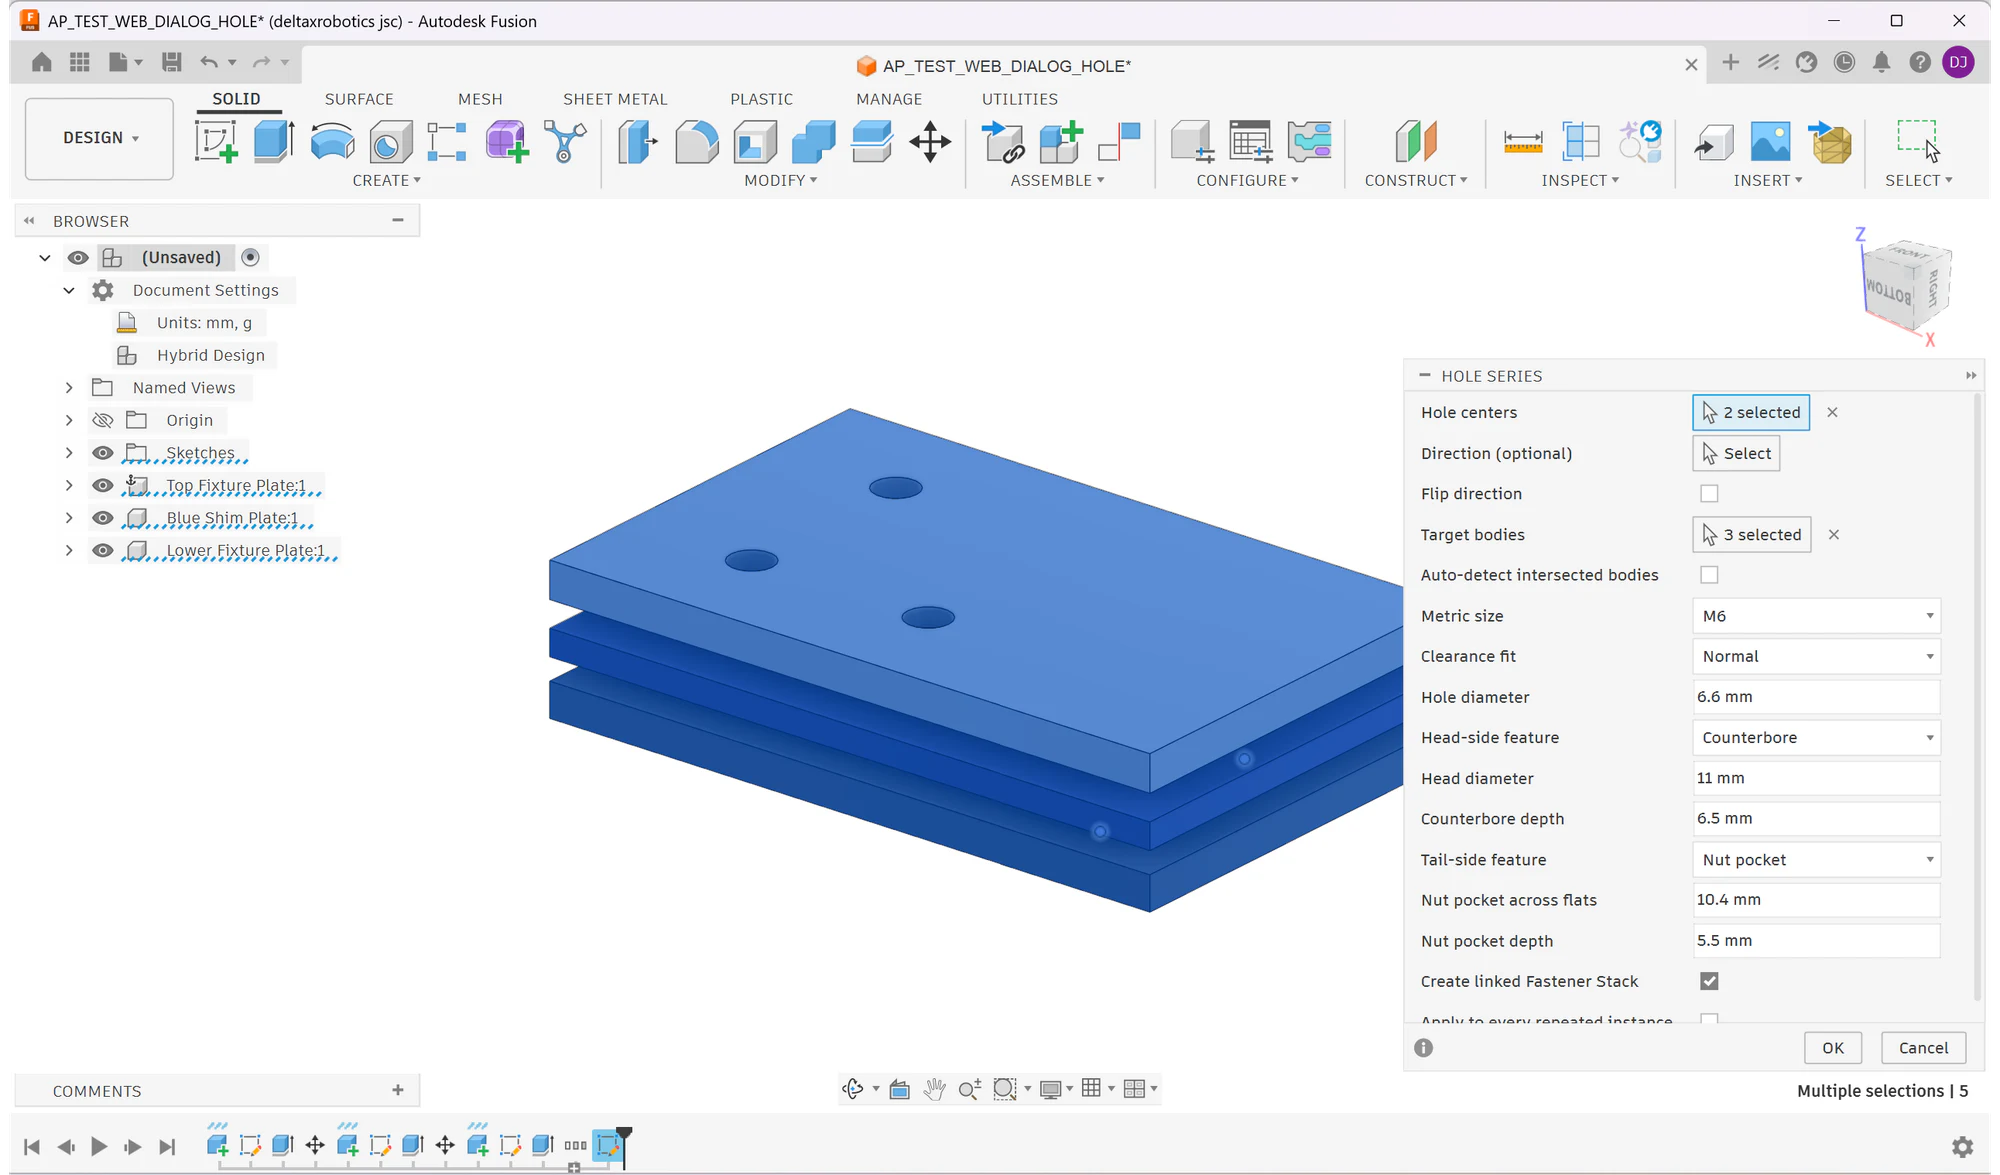This screenshot has width=2000, height=1175.
Task: Select the Create Sketch tool
Action: 216,141
